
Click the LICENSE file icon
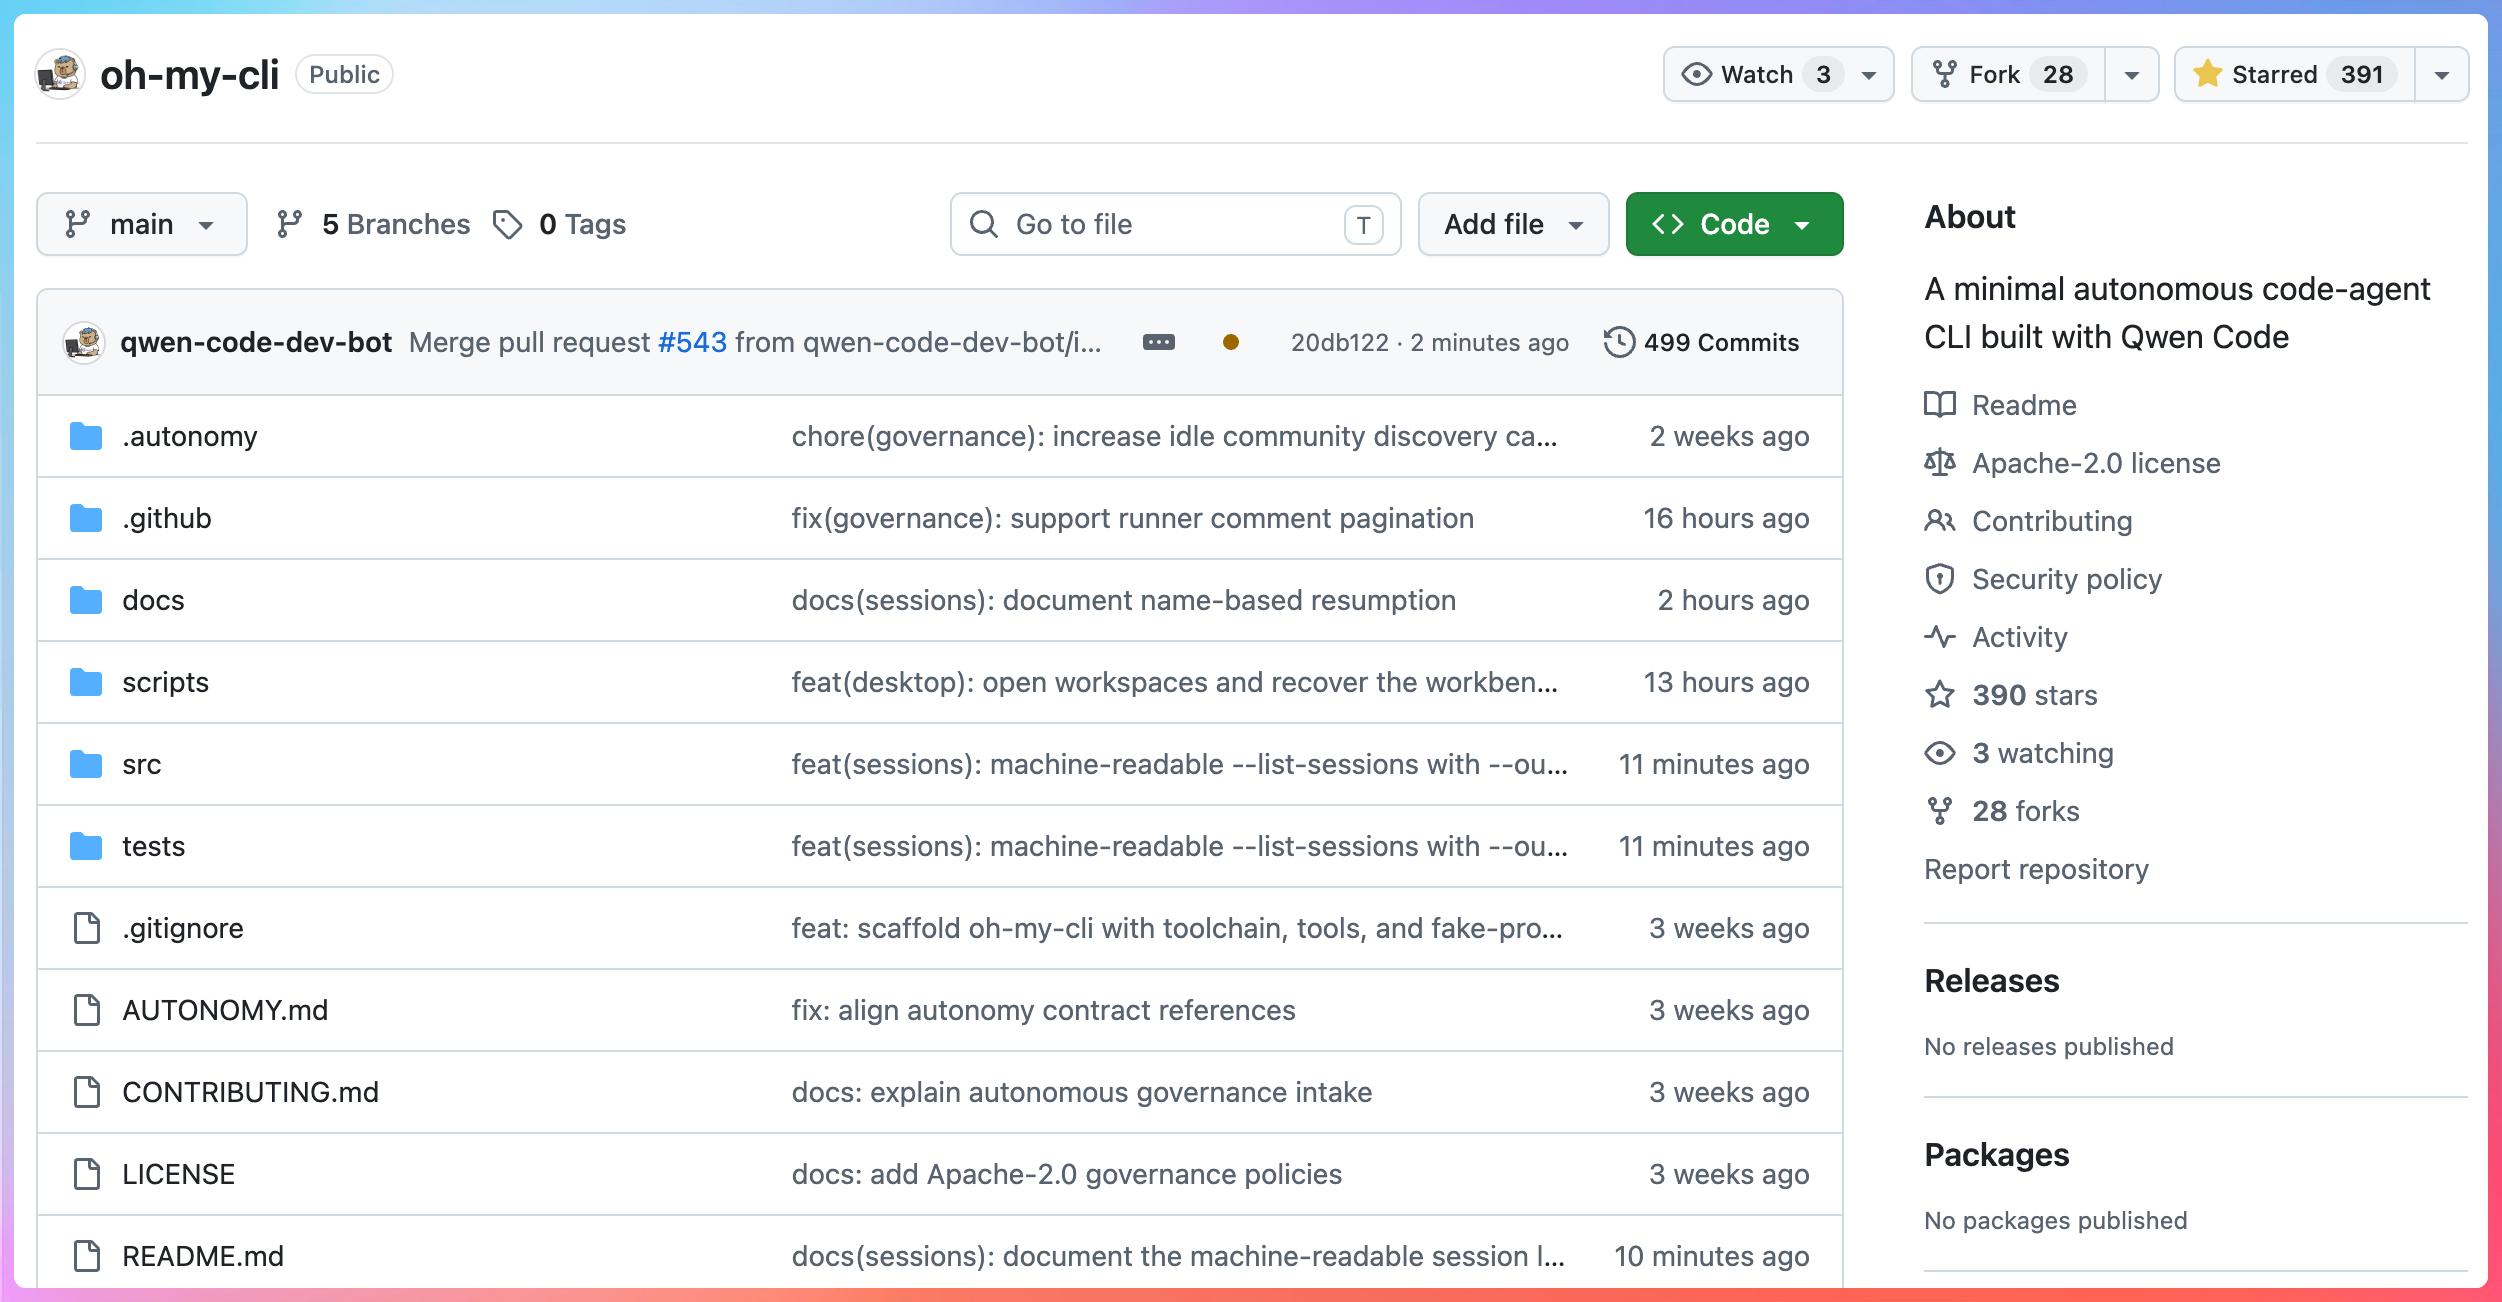pyautogui.click(x=87, y=1174)
